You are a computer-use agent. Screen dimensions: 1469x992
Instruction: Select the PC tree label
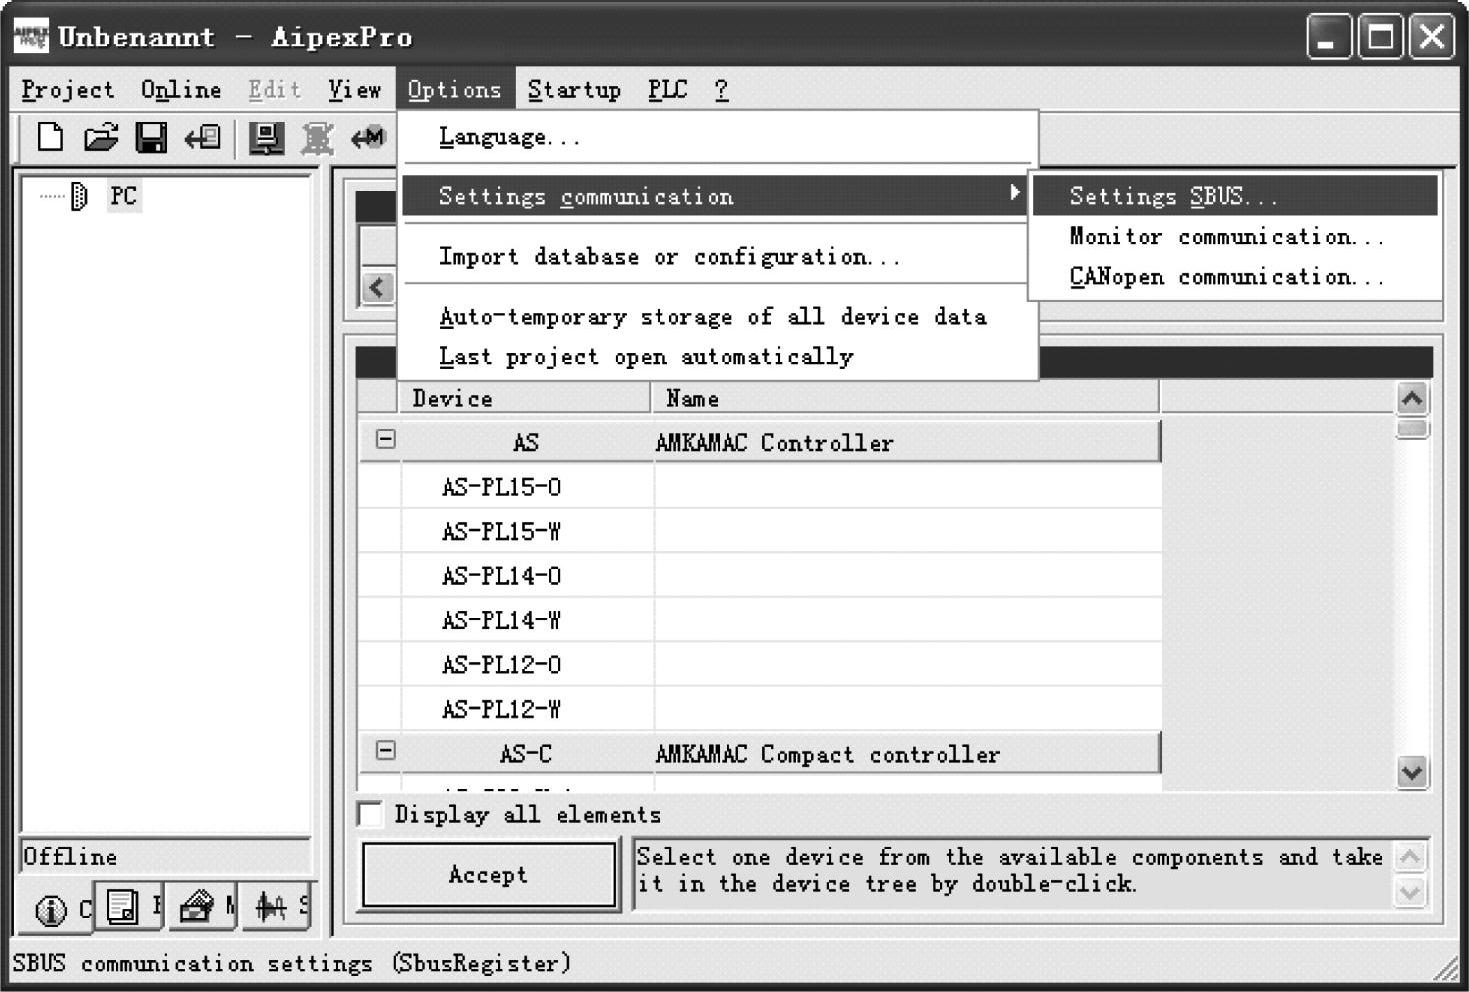click(x=124, y=196)
